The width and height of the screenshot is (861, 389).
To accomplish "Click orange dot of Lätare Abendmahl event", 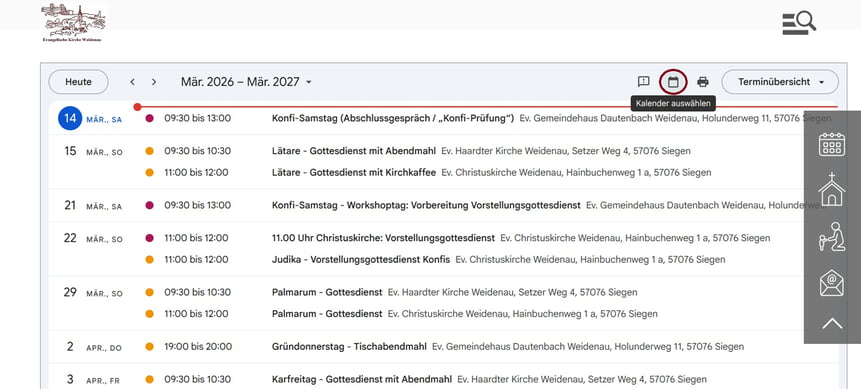I will click(x=149, y=151).
